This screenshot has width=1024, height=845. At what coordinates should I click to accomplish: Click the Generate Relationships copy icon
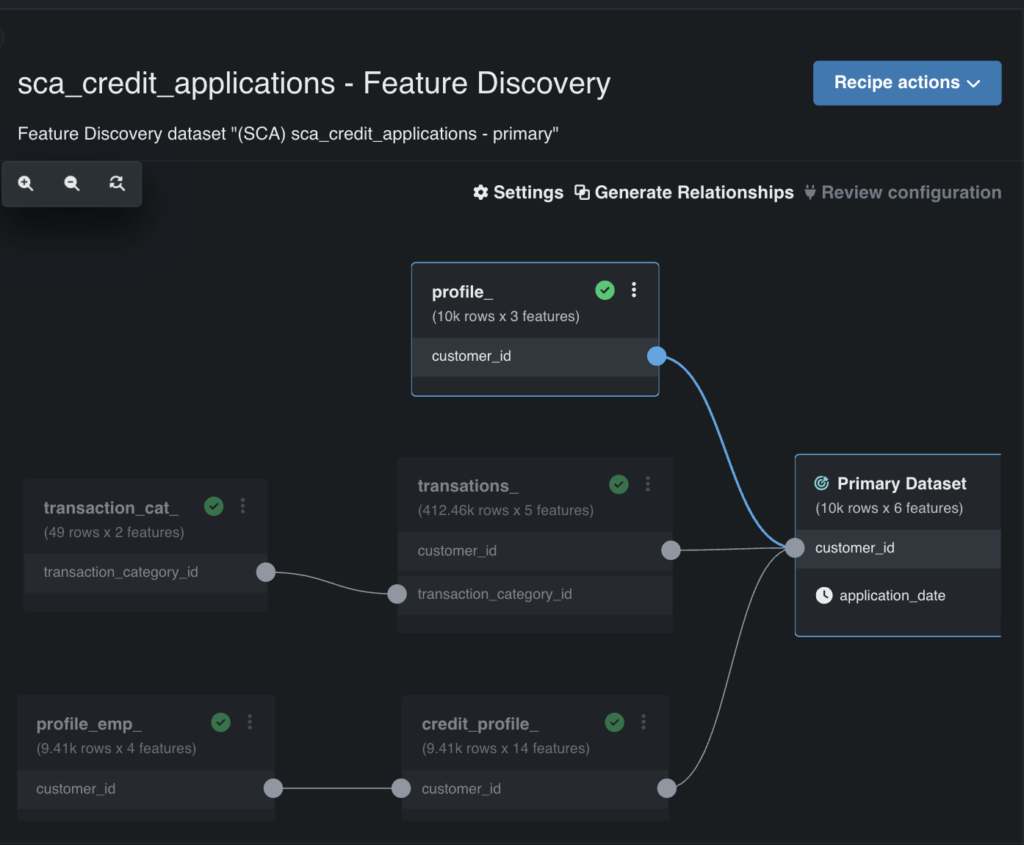click(x=582, y=193)
